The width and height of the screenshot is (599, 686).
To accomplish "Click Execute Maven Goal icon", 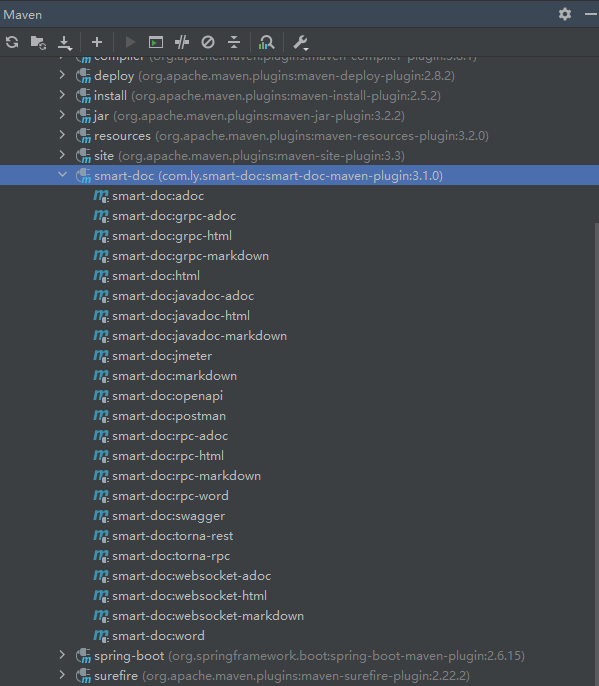I will pyautogui.click(x=156, y=42).
